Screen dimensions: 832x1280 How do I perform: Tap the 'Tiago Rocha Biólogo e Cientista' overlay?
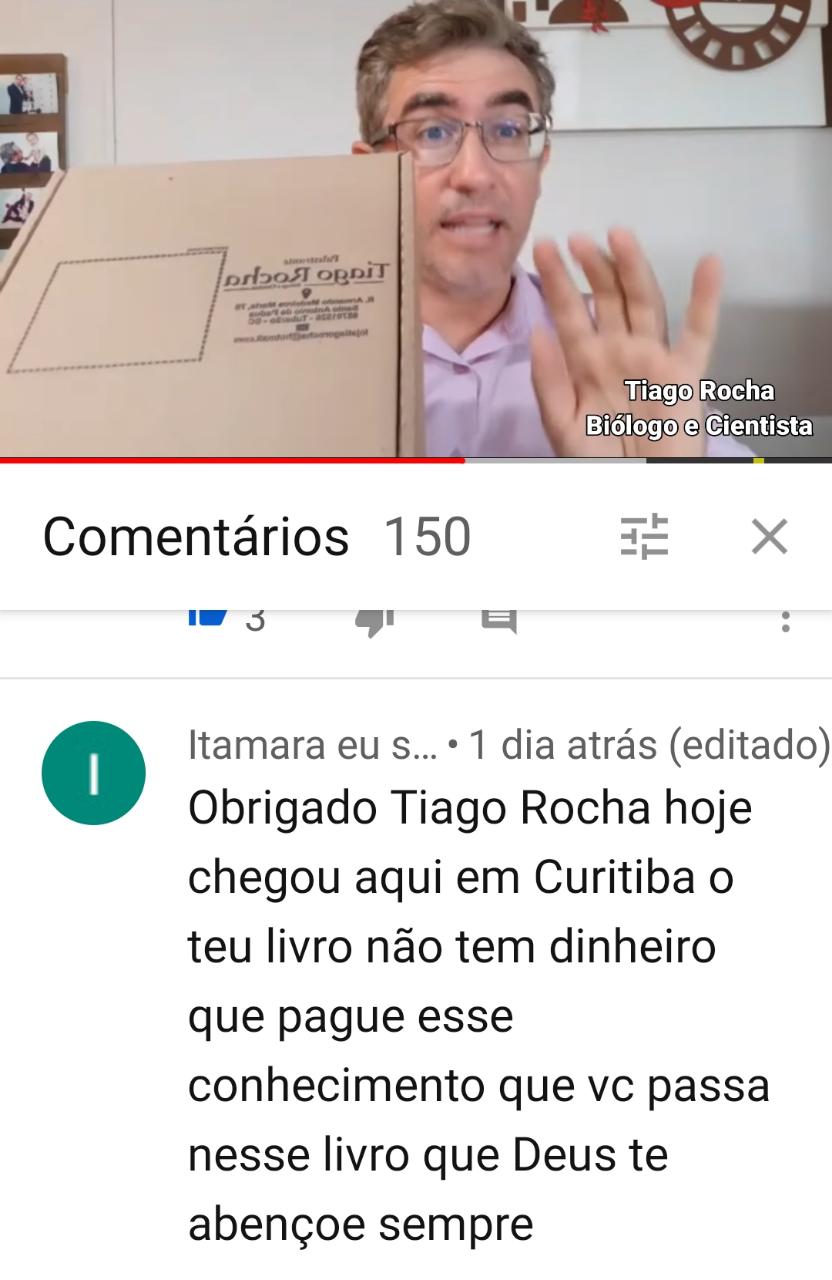[x=699, y=408]
